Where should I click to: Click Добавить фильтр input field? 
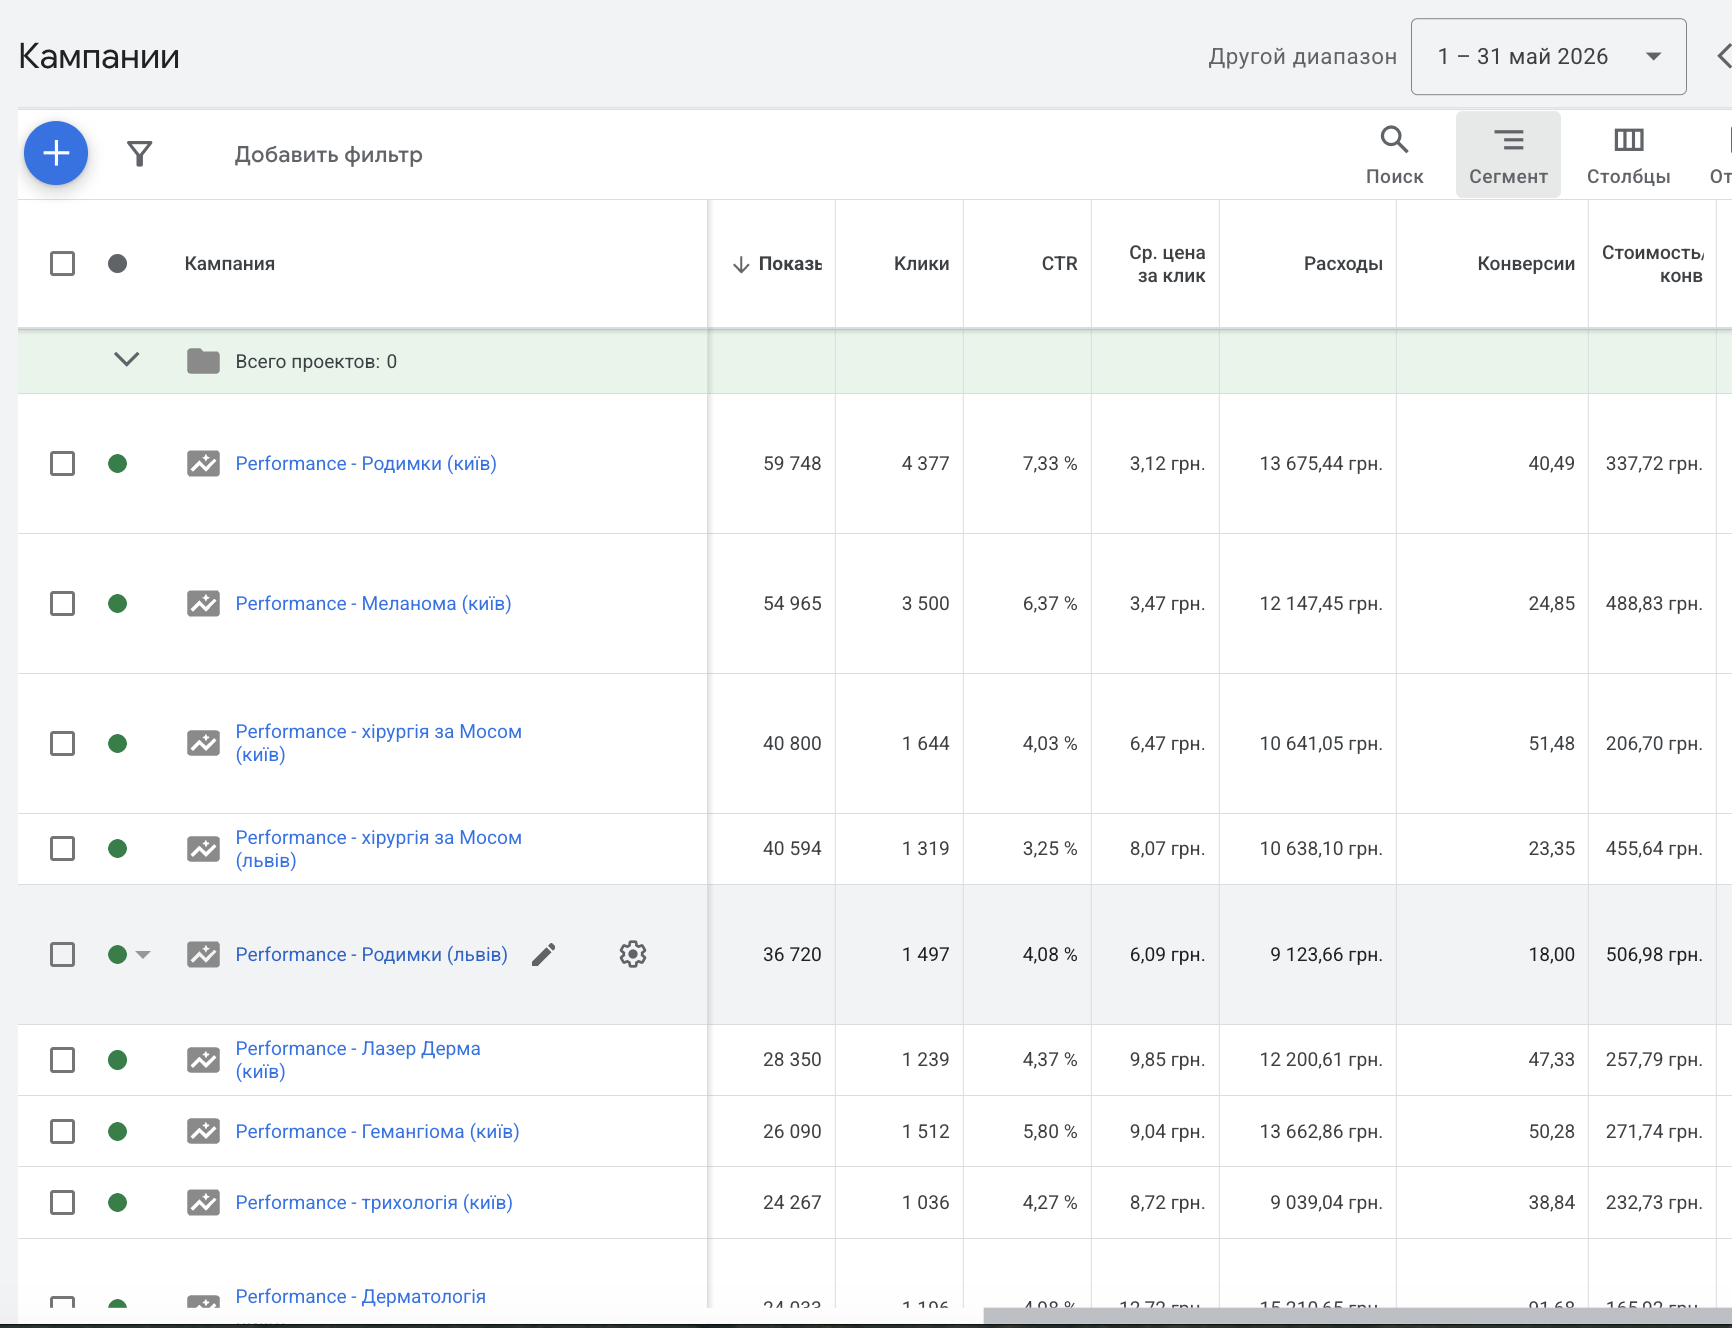328,155
